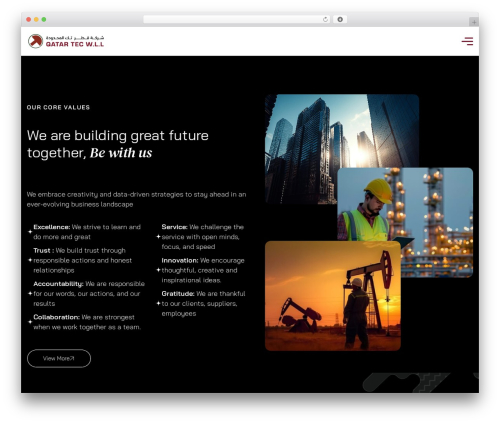
Task: Click the Trust value text
Action: pos(83,260)
